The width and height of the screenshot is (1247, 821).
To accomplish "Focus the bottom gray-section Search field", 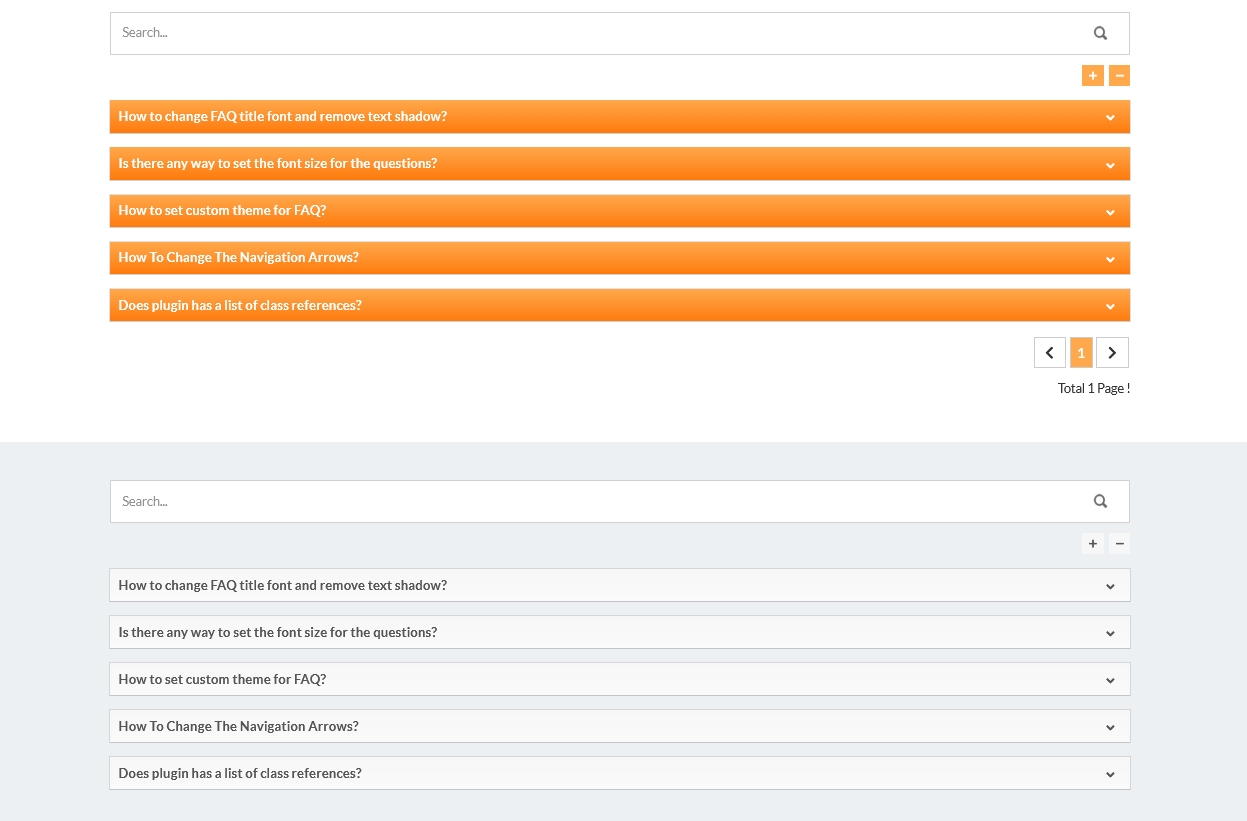I will tap(590, 501).
